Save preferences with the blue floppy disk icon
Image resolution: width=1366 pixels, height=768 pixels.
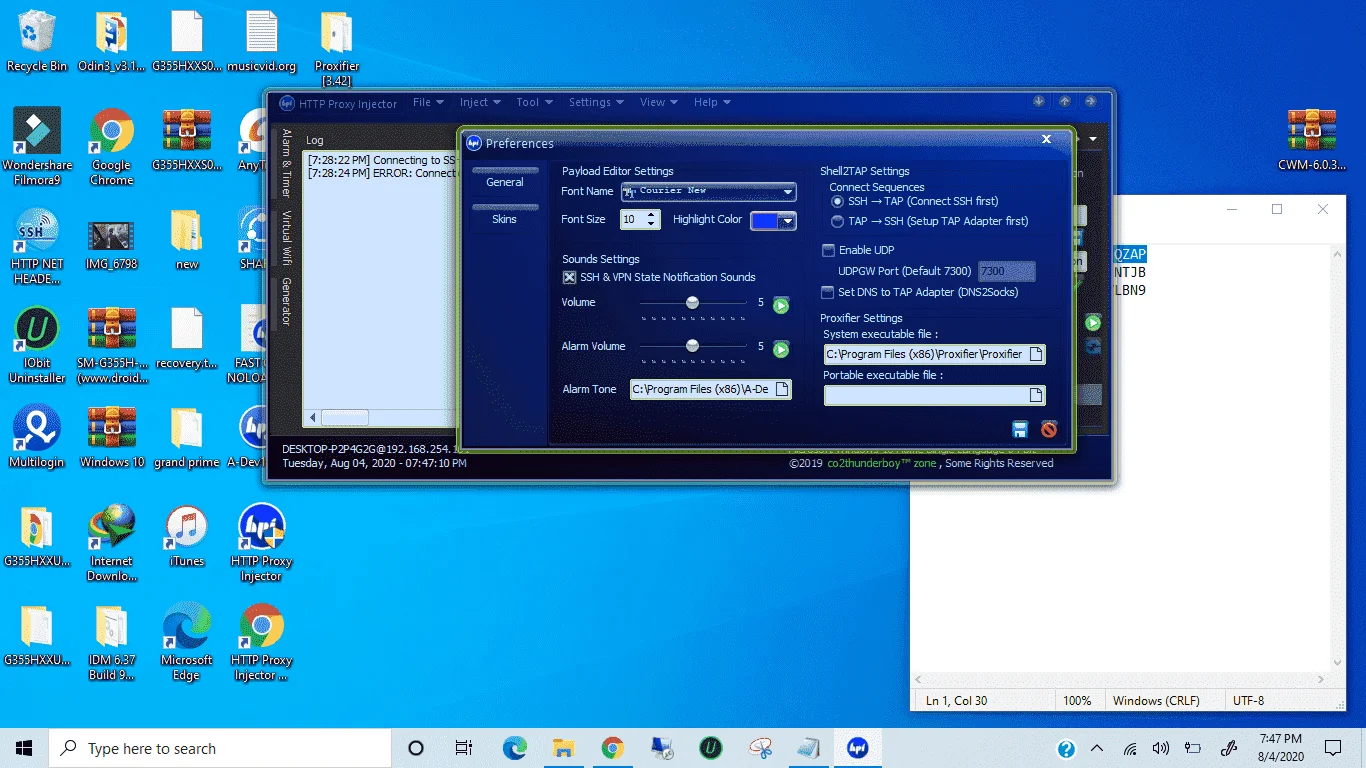1020,430
